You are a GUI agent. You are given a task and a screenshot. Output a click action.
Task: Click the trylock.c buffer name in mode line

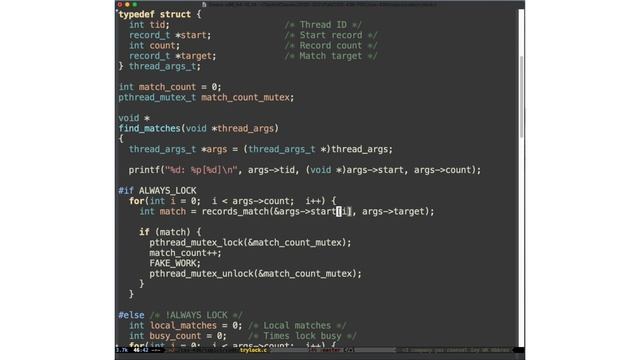[253, 350]
